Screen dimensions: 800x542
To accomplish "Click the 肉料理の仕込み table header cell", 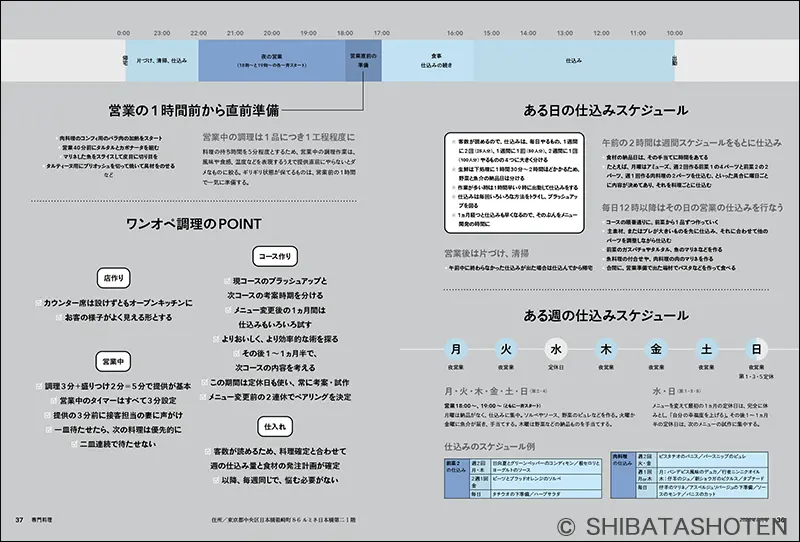I will pyautogui.click(x=623, y=475).
